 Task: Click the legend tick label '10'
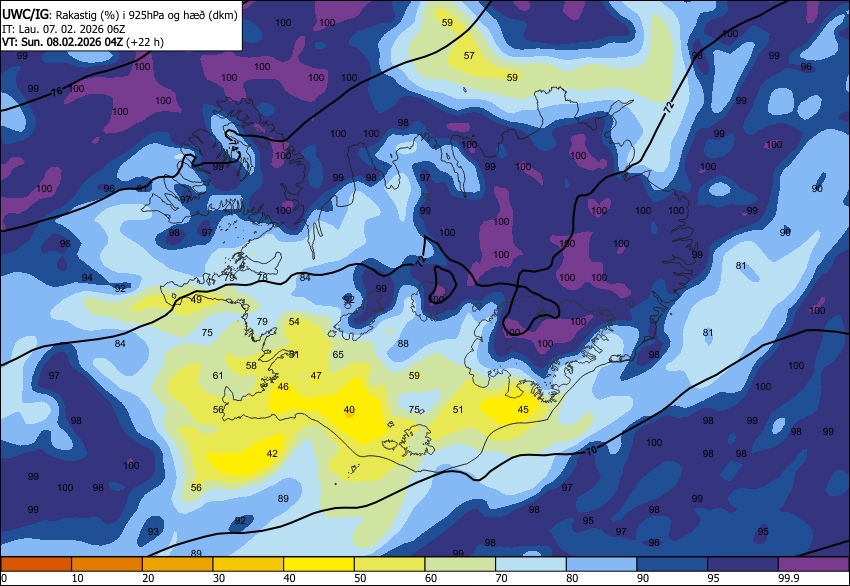coord(78,578)
